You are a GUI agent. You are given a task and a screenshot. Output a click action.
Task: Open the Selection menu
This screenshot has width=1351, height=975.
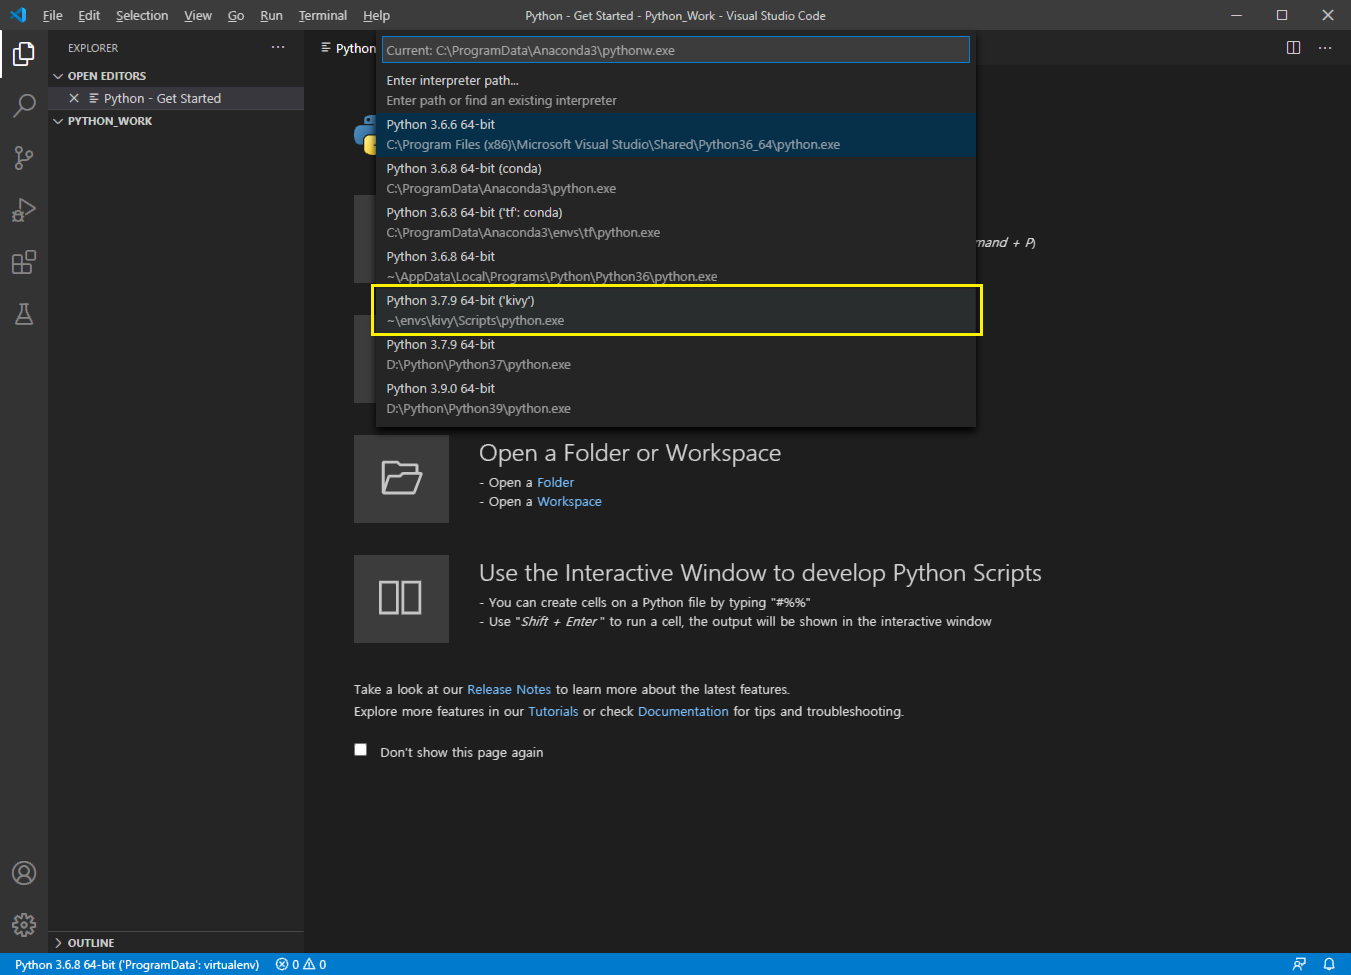[x=142, y=15]
